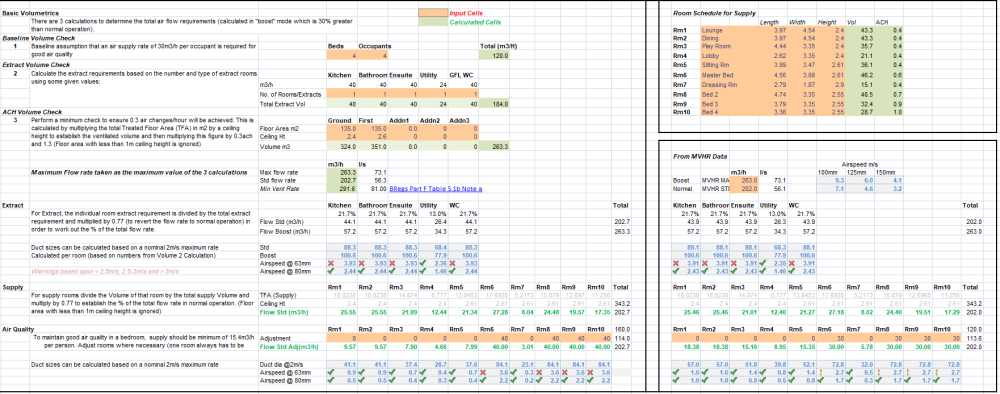Select Normal 150mm airspeed 3.2 cell
This screenshot has width=1000, height=394.
coord(888,189)
